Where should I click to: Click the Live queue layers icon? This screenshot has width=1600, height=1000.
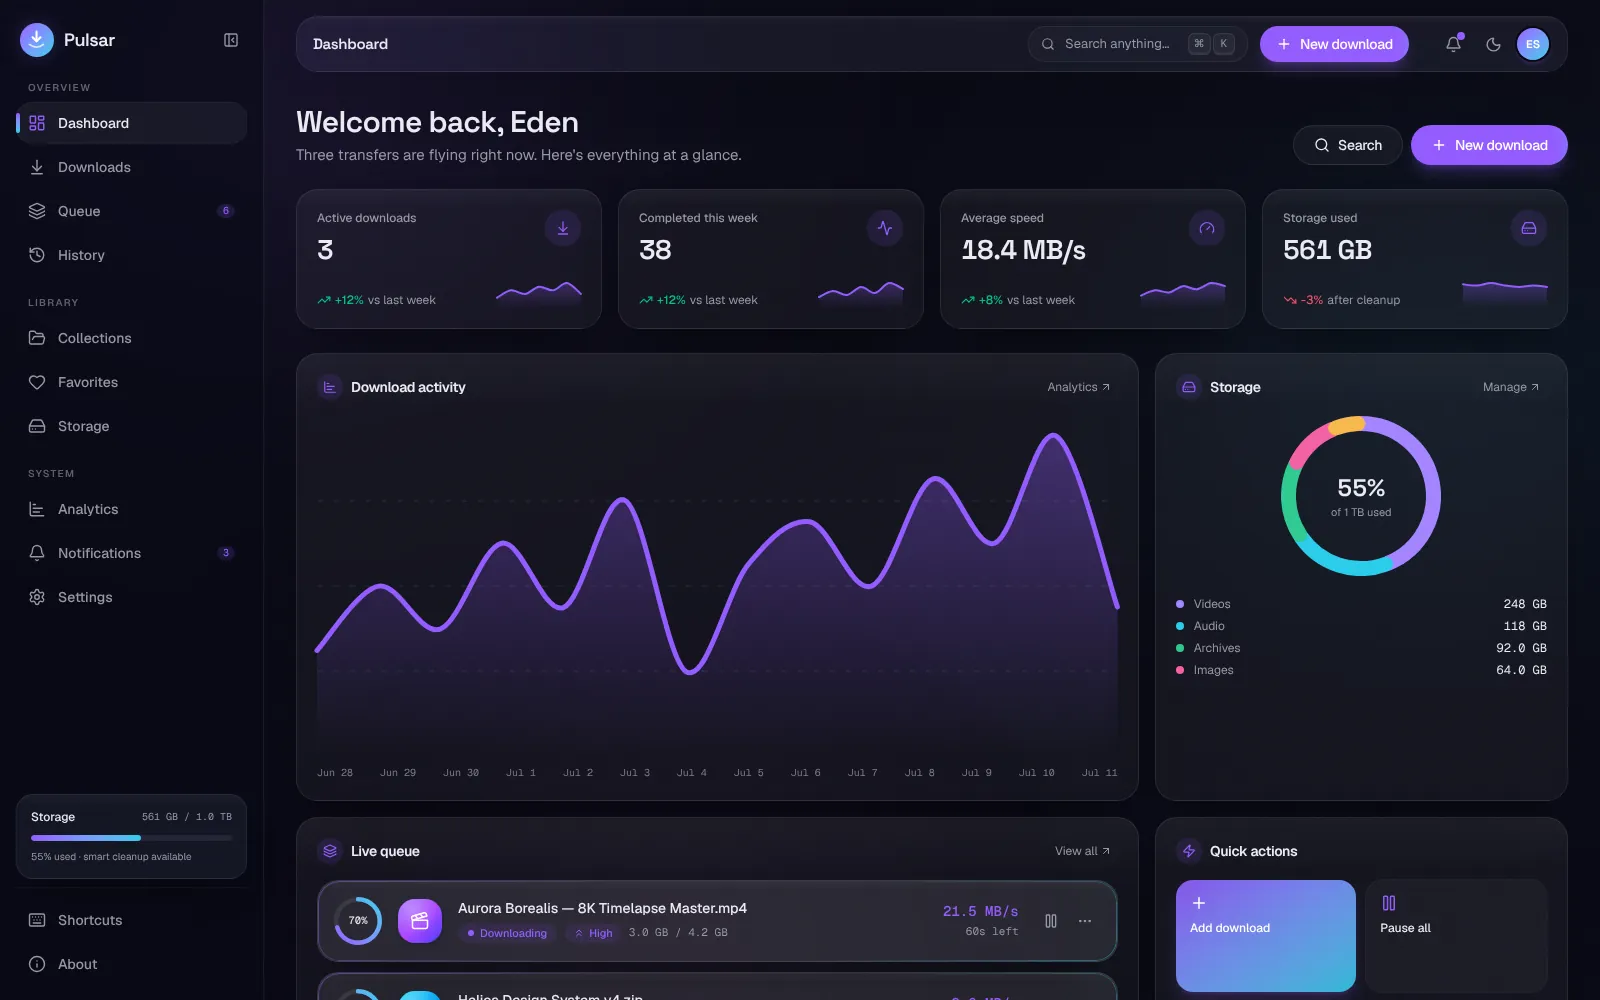click(x=330, y=851)
